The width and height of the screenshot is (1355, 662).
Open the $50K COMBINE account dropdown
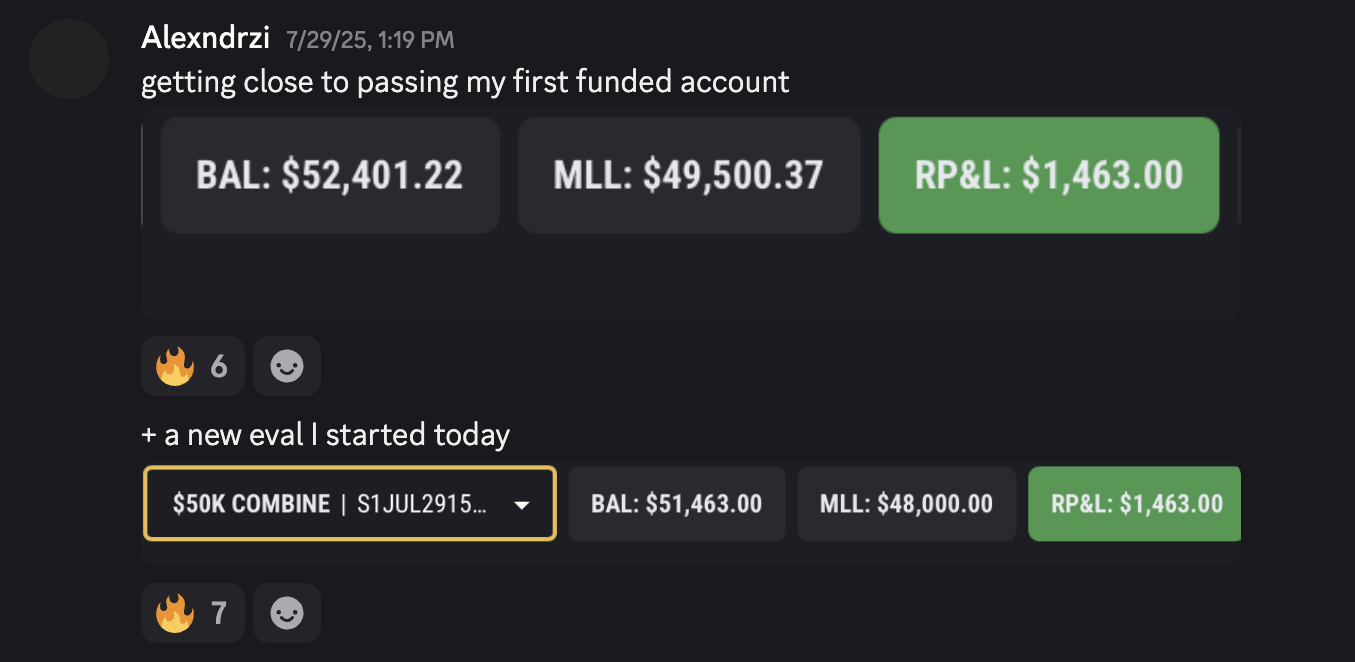click(x=349, y=504)
